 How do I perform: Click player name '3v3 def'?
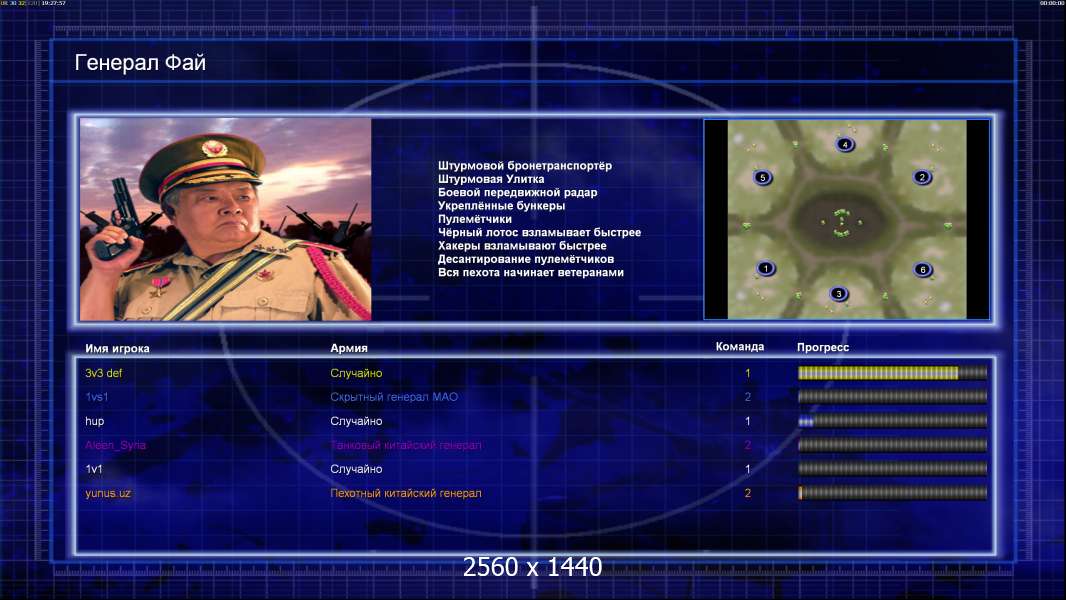pos(103,373)
